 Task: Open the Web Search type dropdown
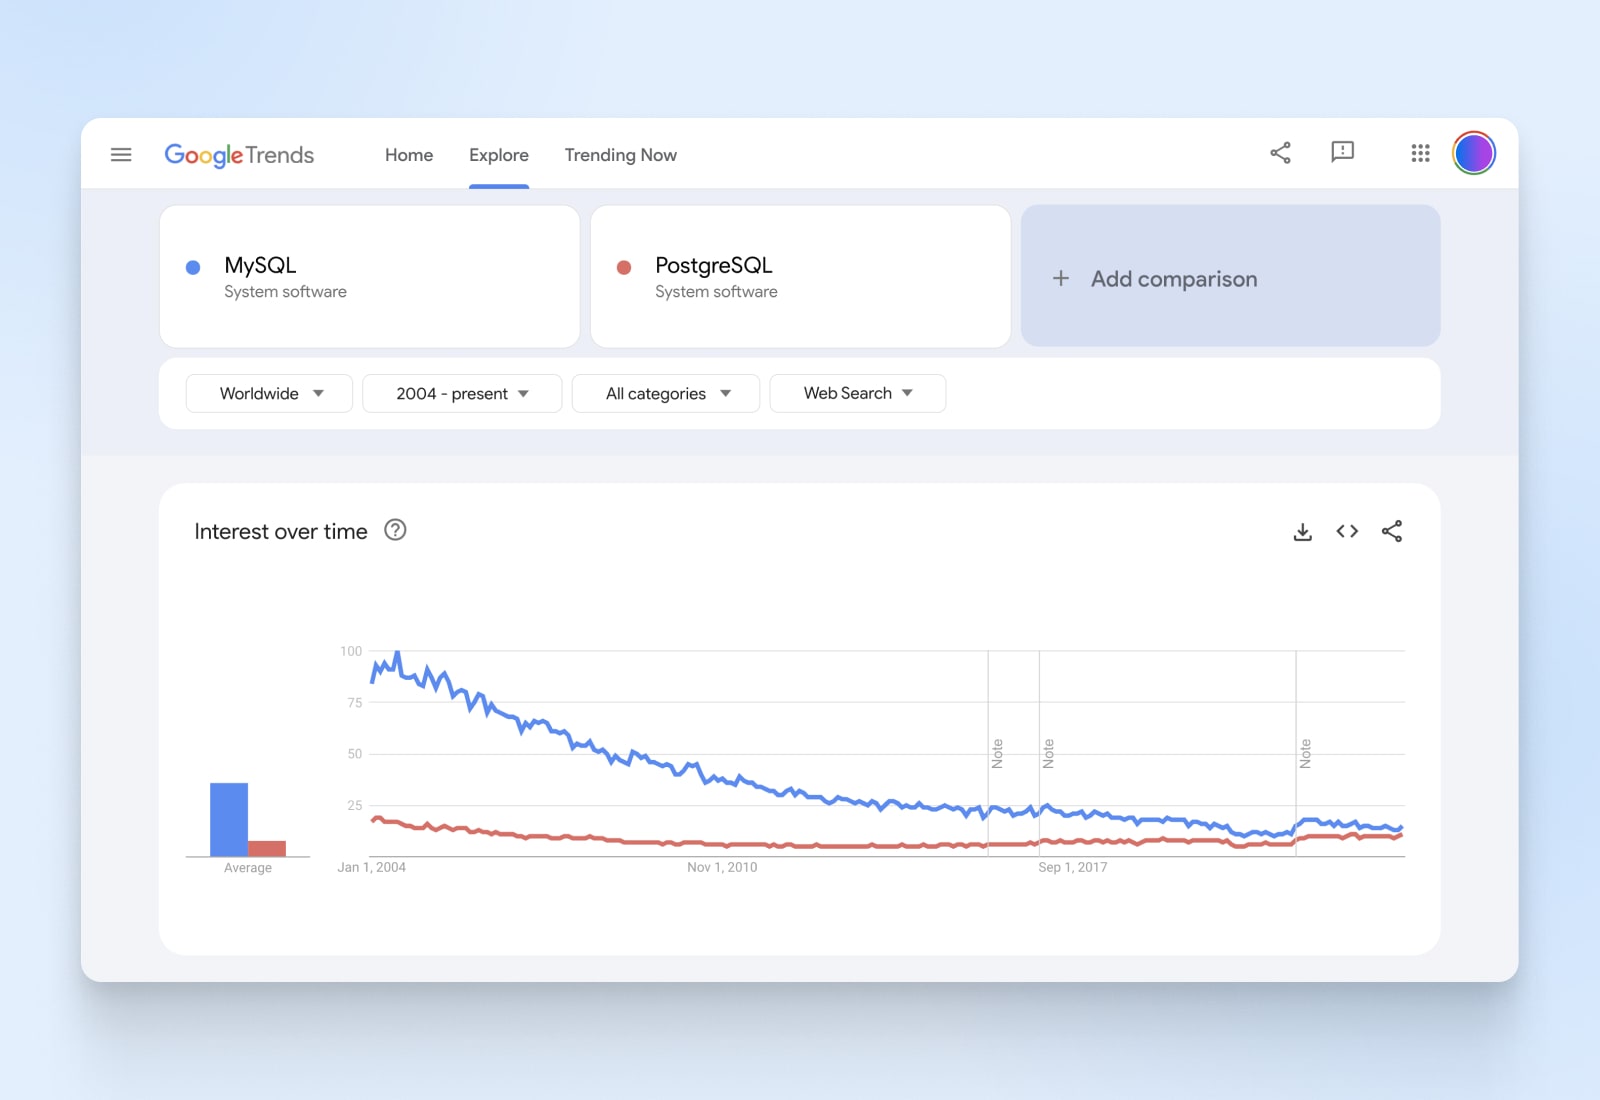coord(857,394)
